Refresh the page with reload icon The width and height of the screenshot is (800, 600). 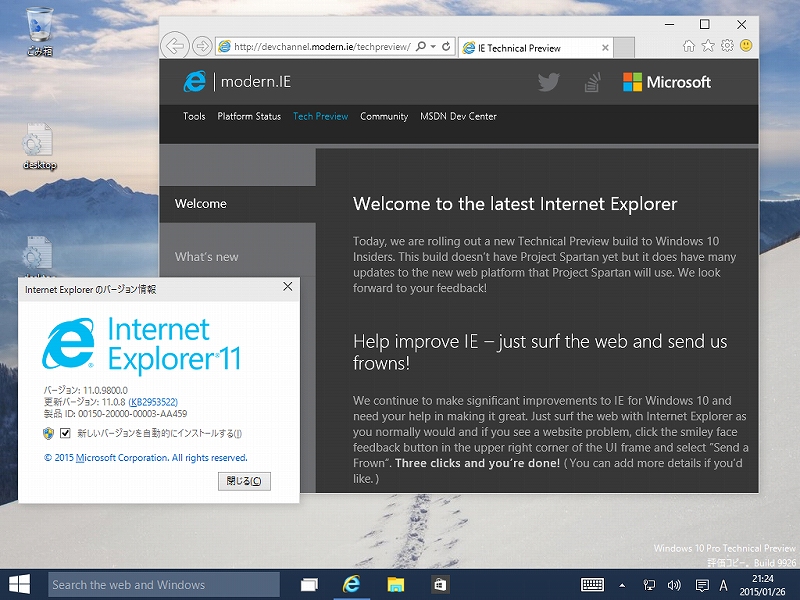pyautogui.click(x=446, y=46)
